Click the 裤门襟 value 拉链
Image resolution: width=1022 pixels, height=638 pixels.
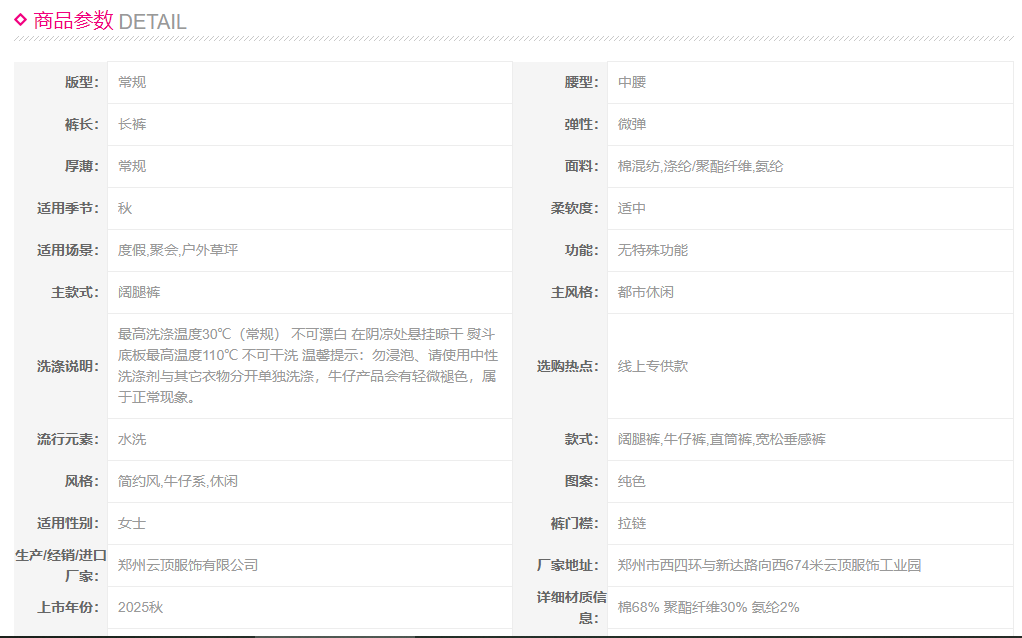pyautogui.click(x=632, y=523)
